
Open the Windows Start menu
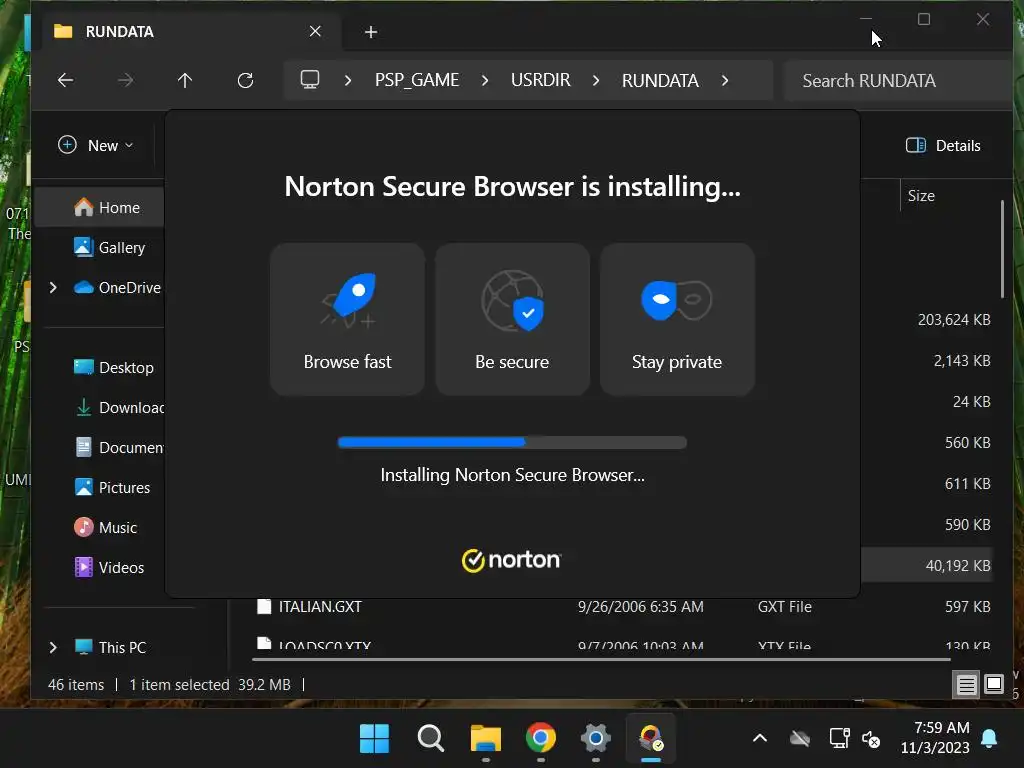[x=374, y=739]
